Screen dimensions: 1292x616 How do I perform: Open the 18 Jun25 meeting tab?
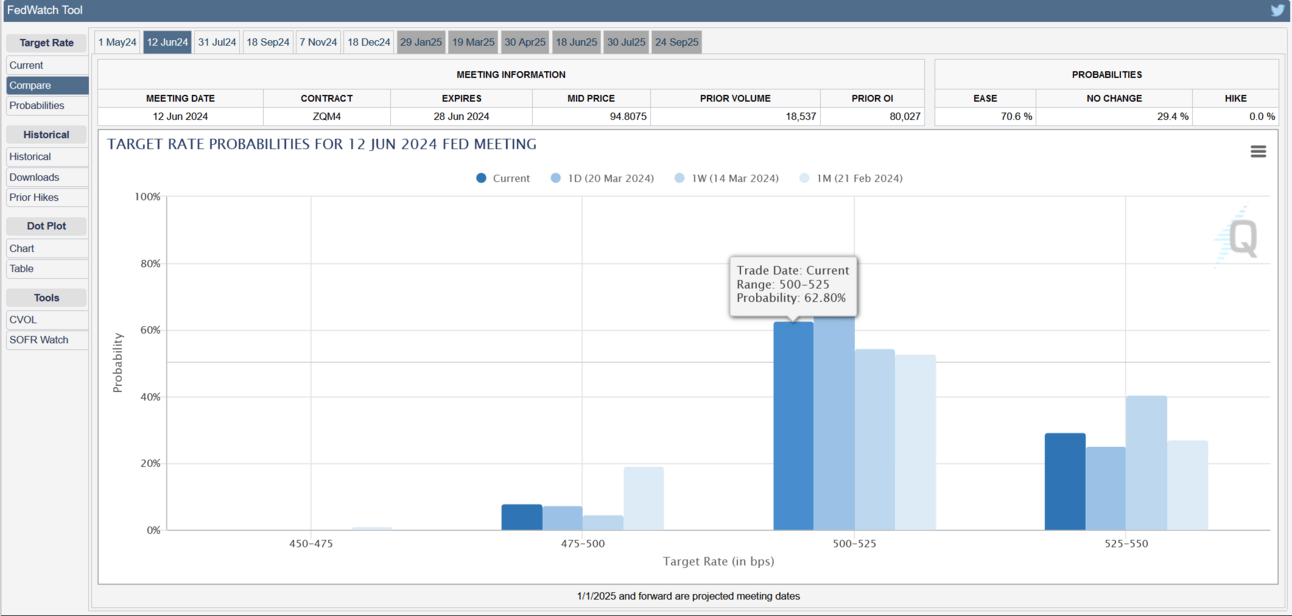click(x=576, y=42)
